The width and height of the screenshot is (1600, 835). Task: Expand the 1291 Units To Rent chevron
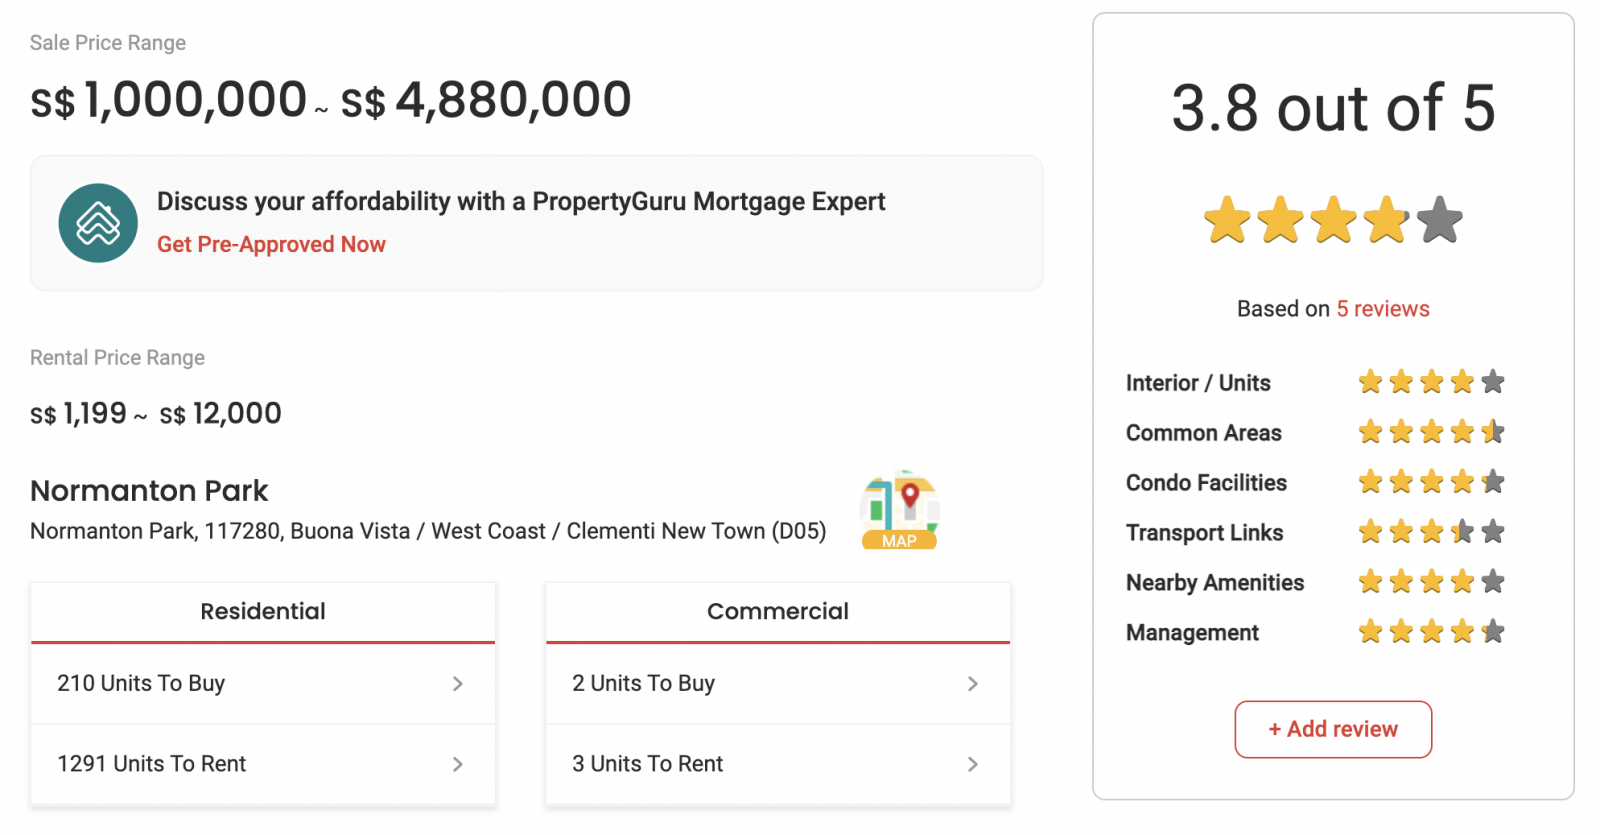[x=458, y=764]
